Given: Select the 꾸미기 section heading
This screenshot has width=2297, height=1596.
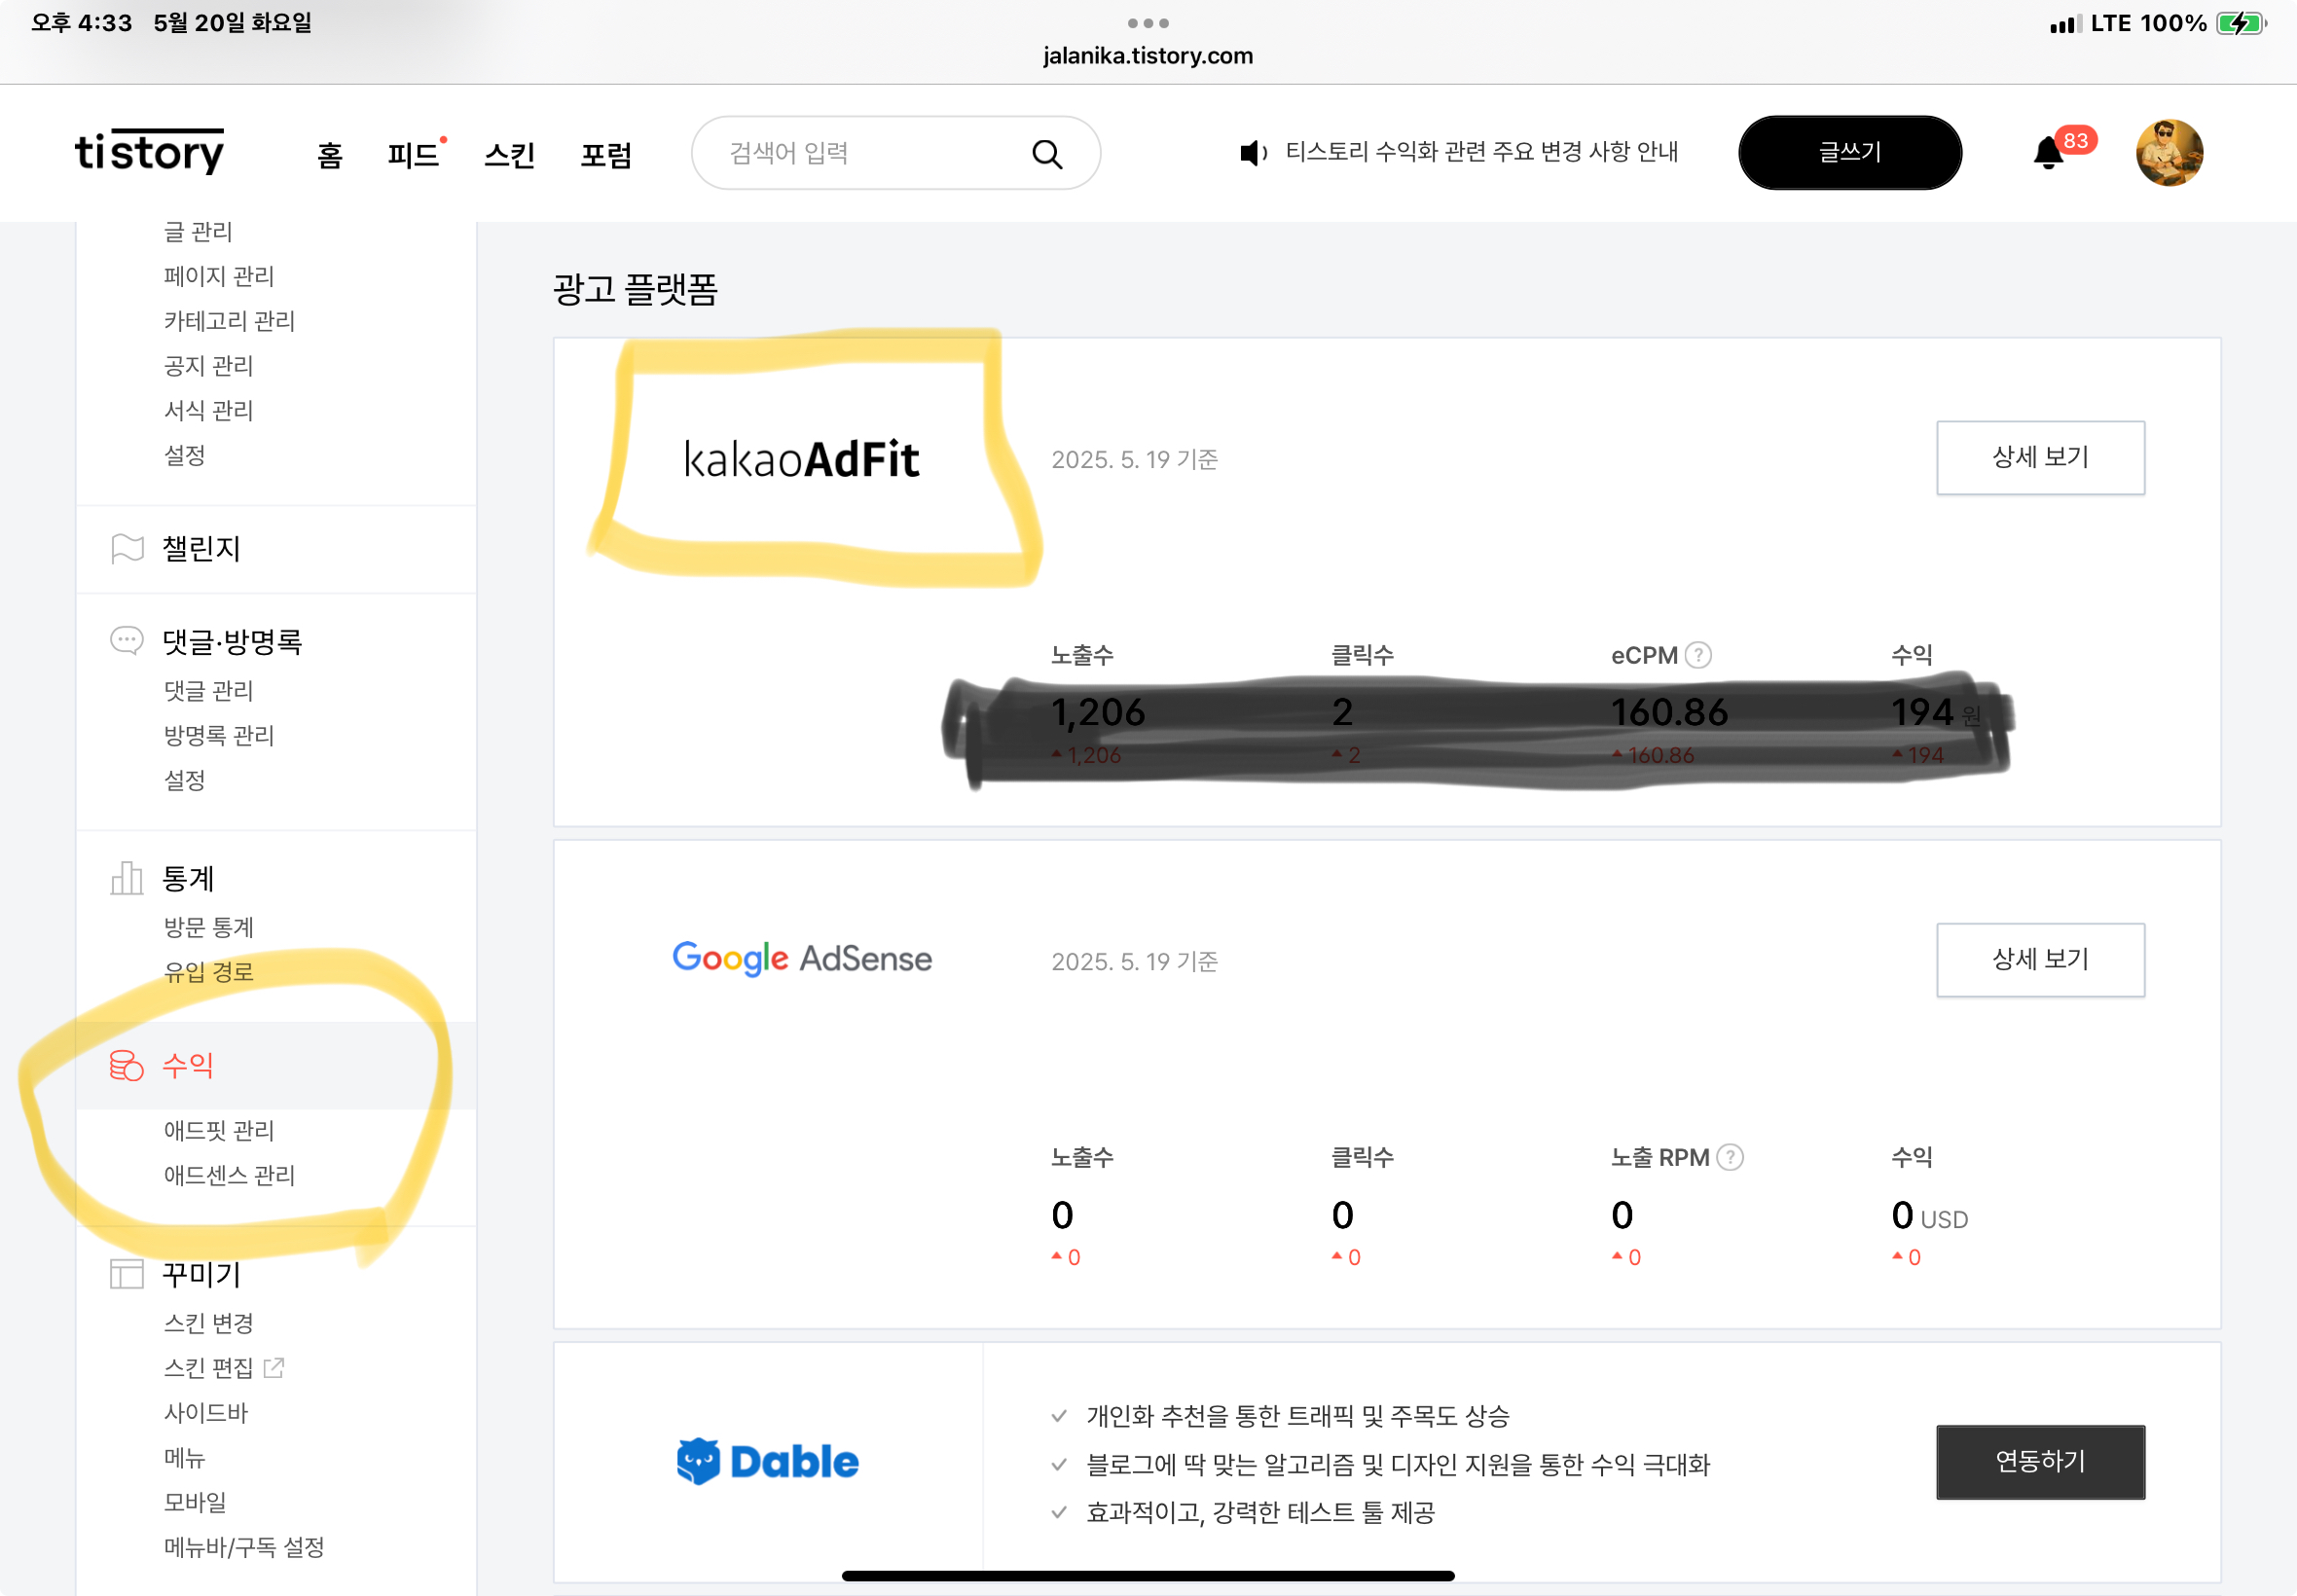Looking at the screenshot, I should (x=201, y=1274).
